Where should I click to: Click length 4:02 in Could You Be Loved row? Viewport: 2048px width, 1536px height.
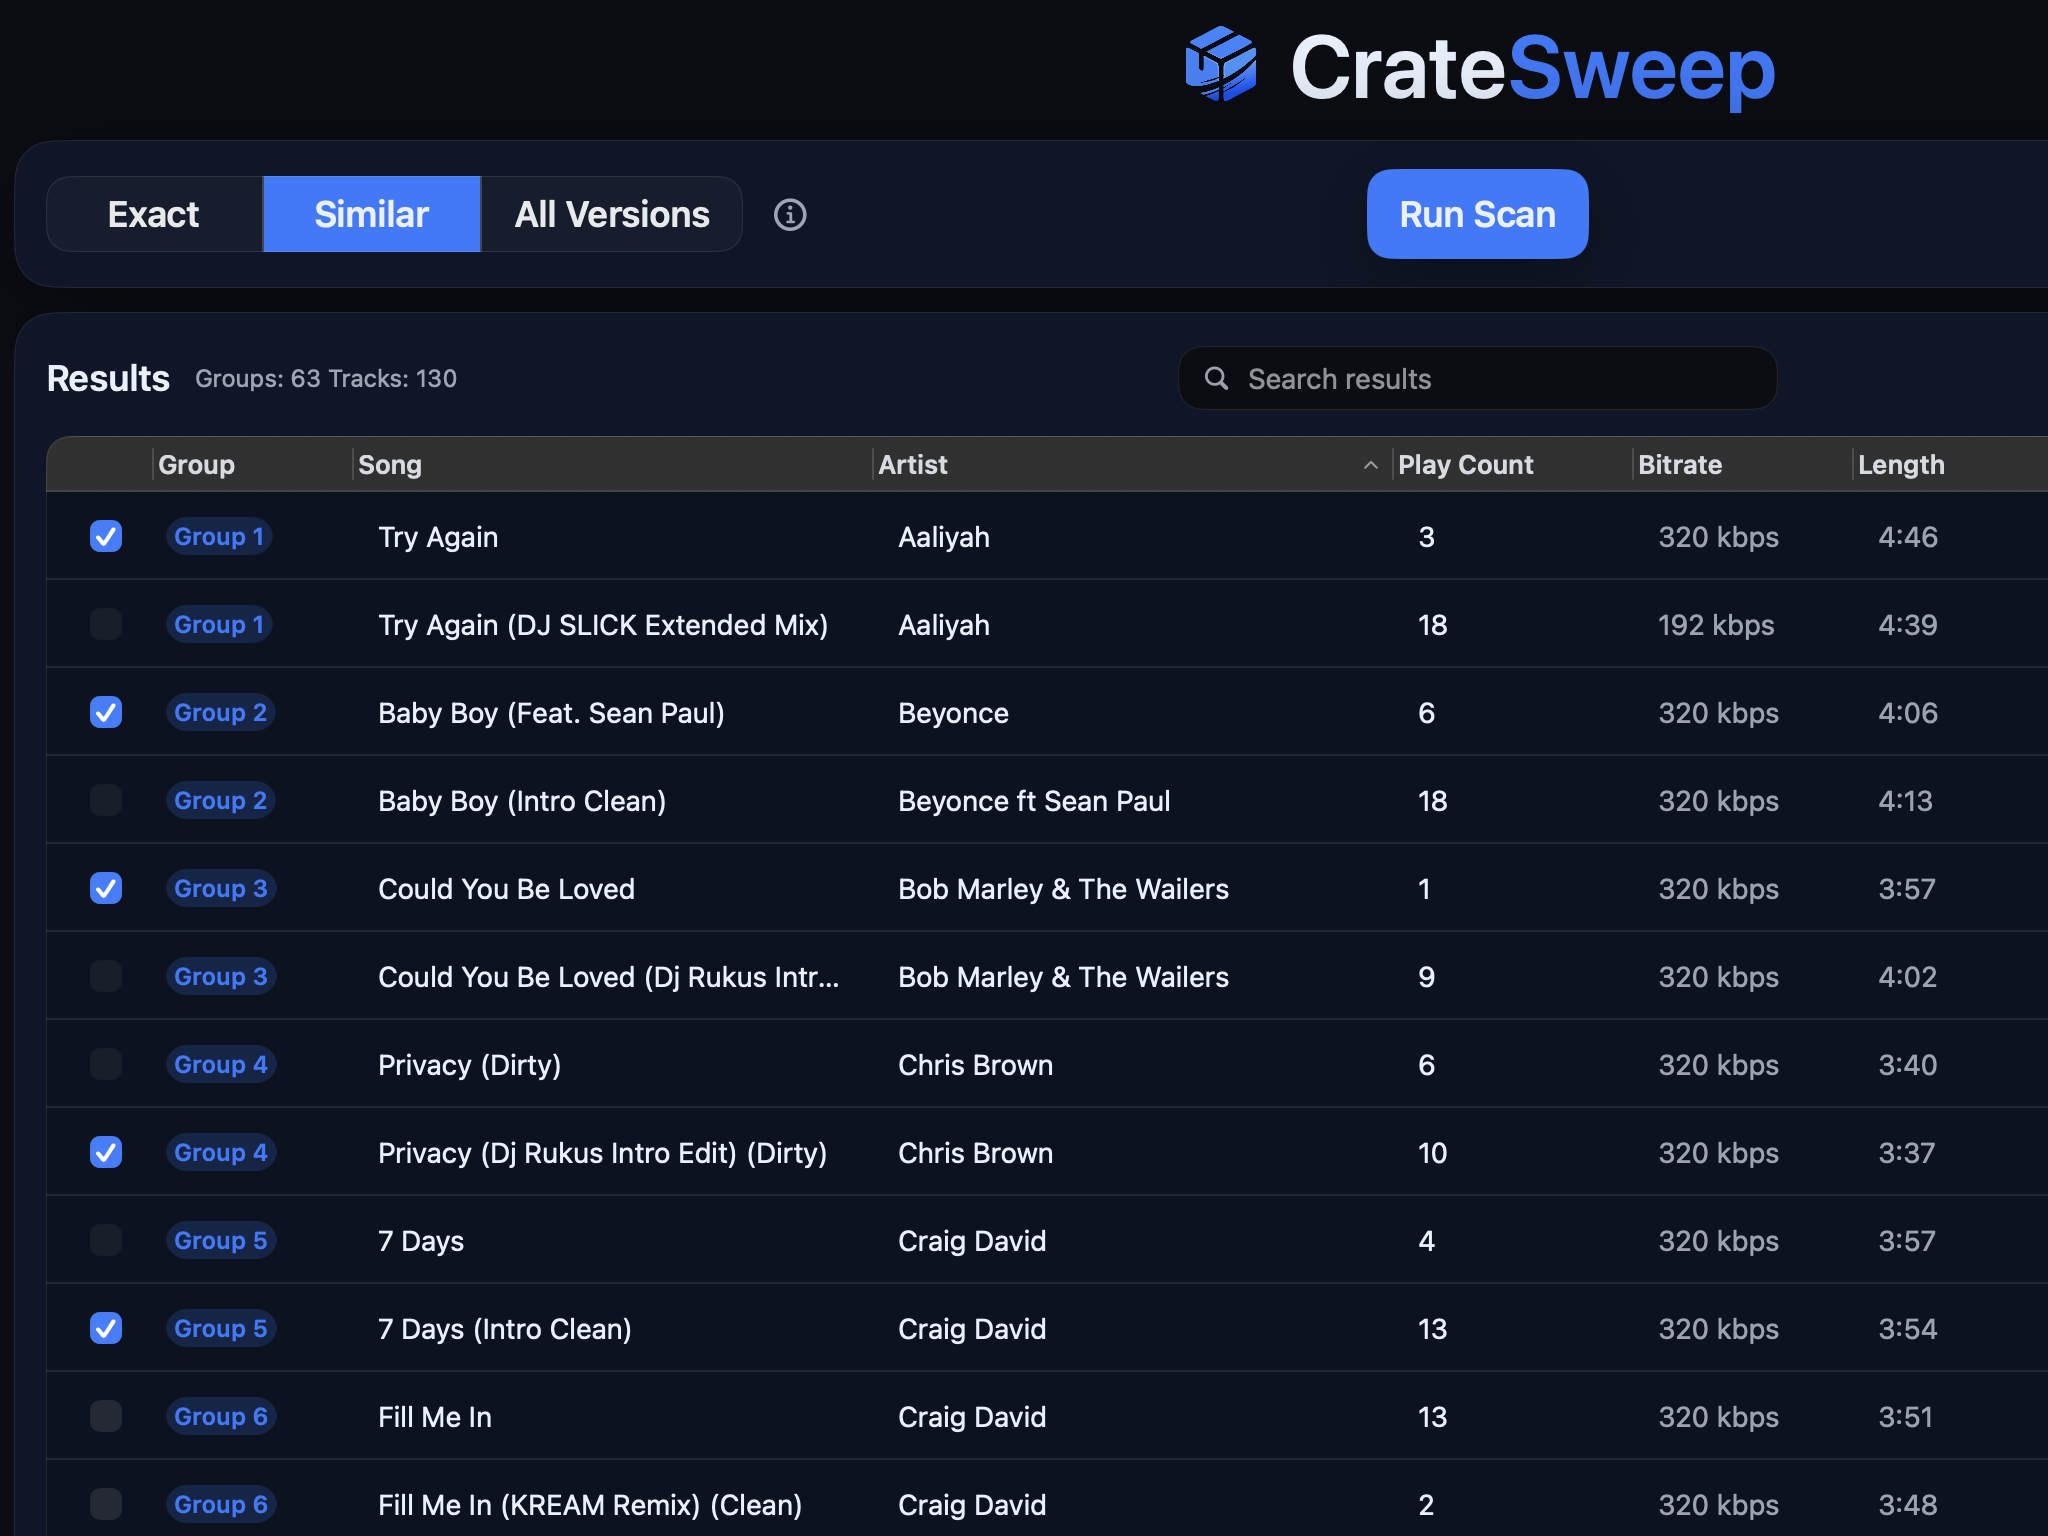1908,977
